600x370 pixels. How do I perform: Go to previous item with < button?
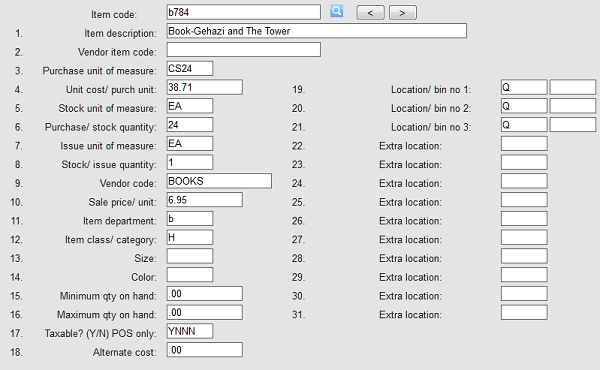pyautogui.click(x=370, y=13)
